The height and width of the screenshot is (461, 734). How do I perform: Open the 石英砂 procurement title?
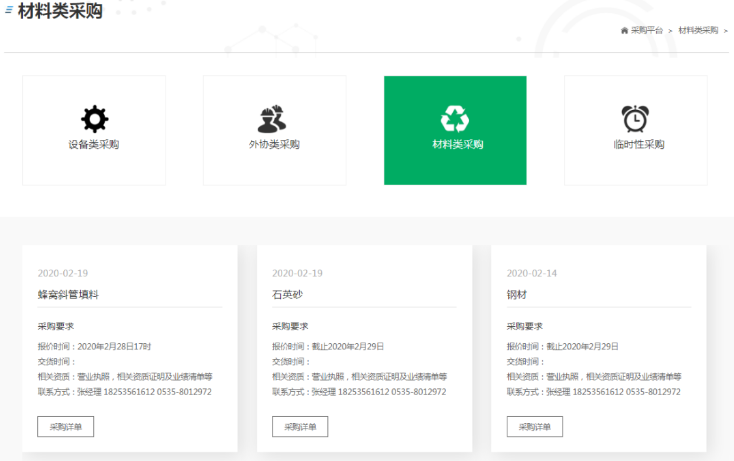[x=287, y=295]
